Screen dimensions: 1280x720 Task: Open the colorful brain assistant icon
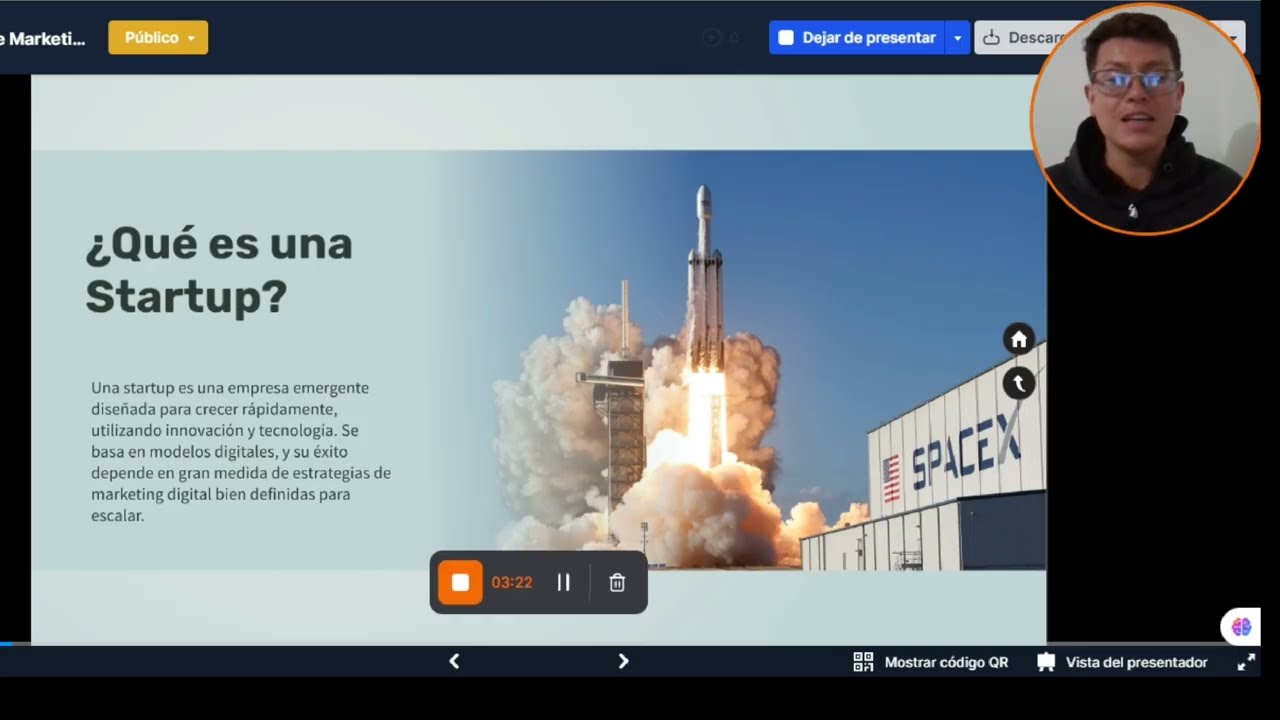tap(1242, 627)
